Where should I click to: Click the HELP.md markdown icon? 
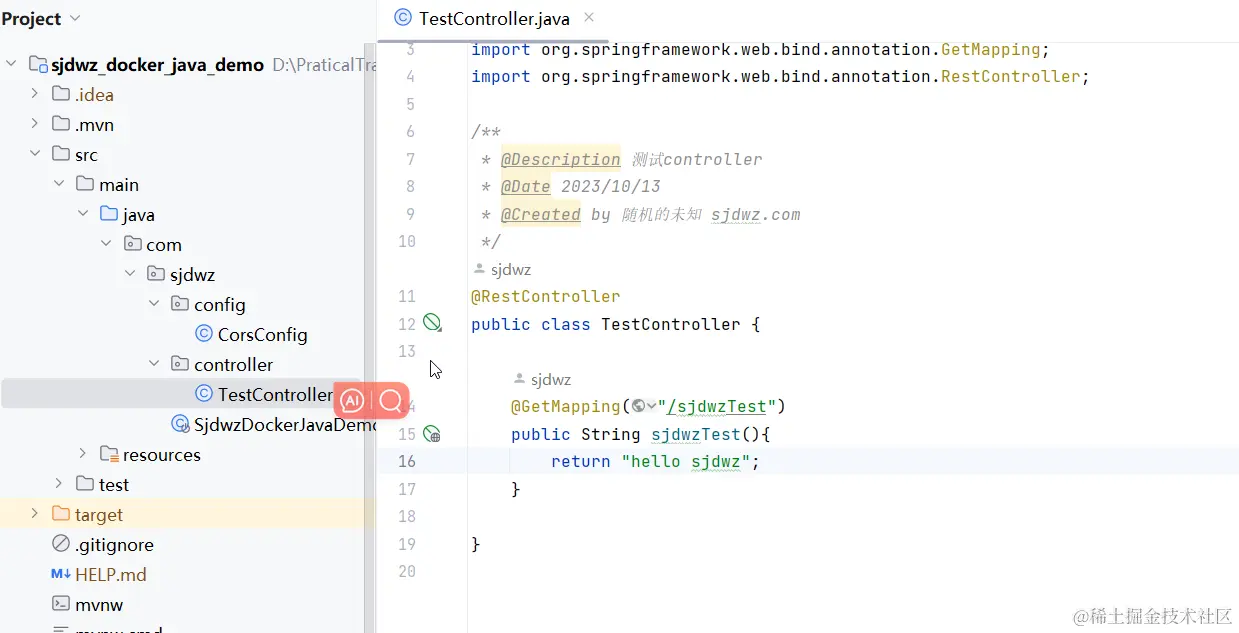tap(61, 574)
